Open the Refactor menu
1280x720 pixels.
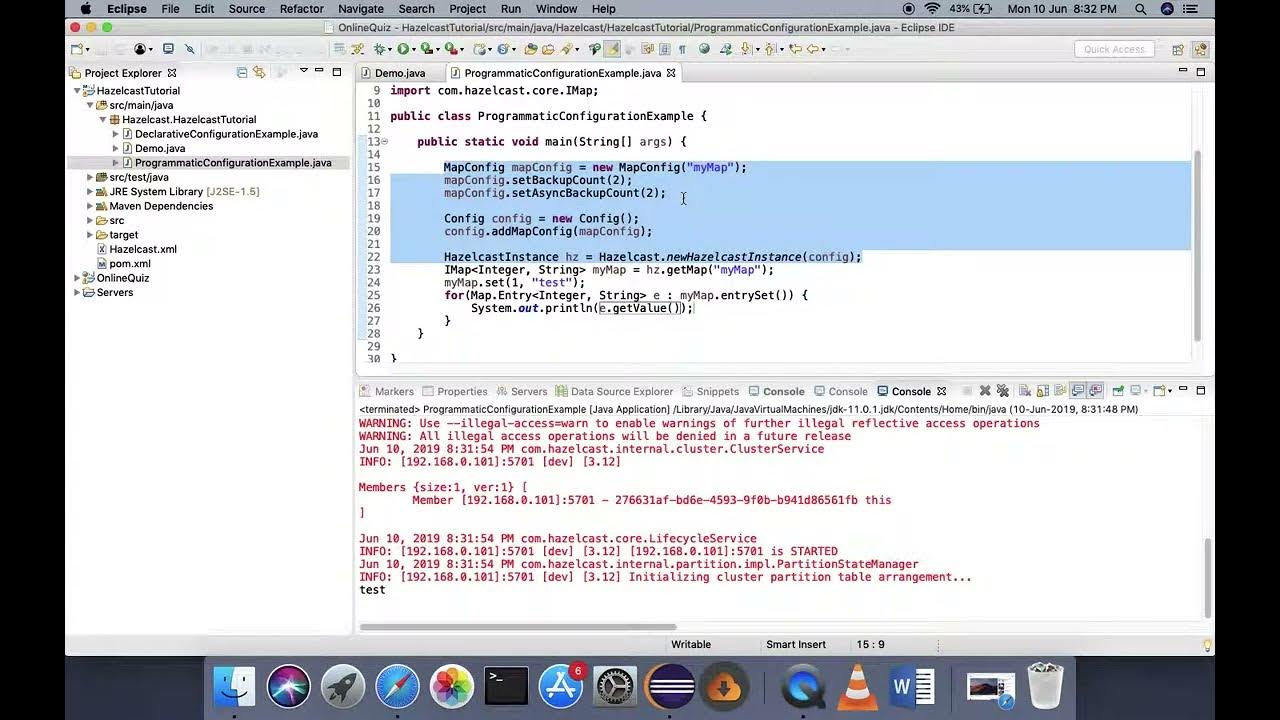point(301,9)
